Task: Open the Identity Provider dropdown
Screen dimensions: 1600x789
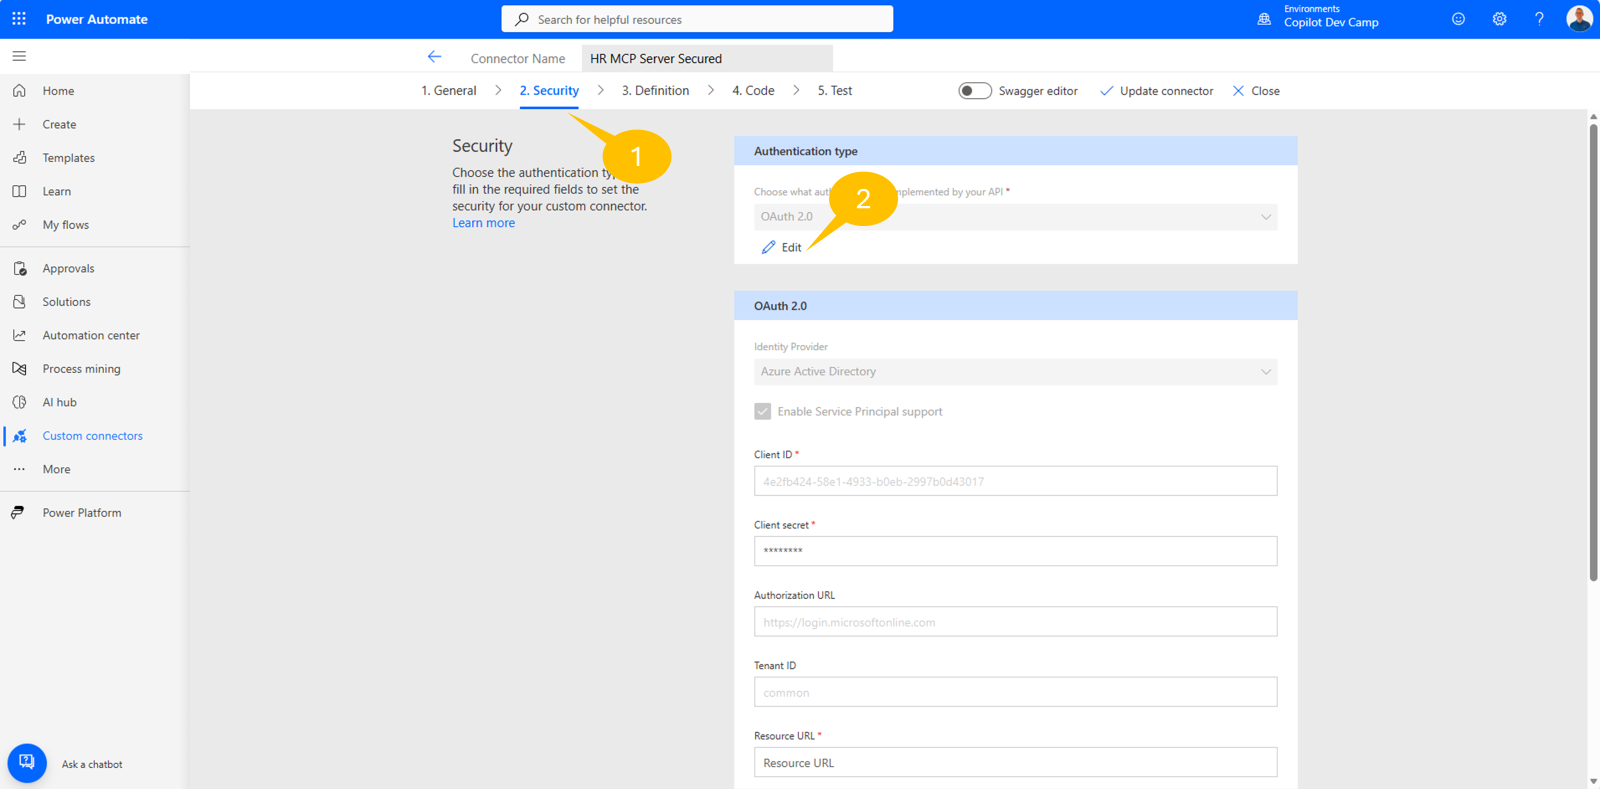Action: (1015, 372)
